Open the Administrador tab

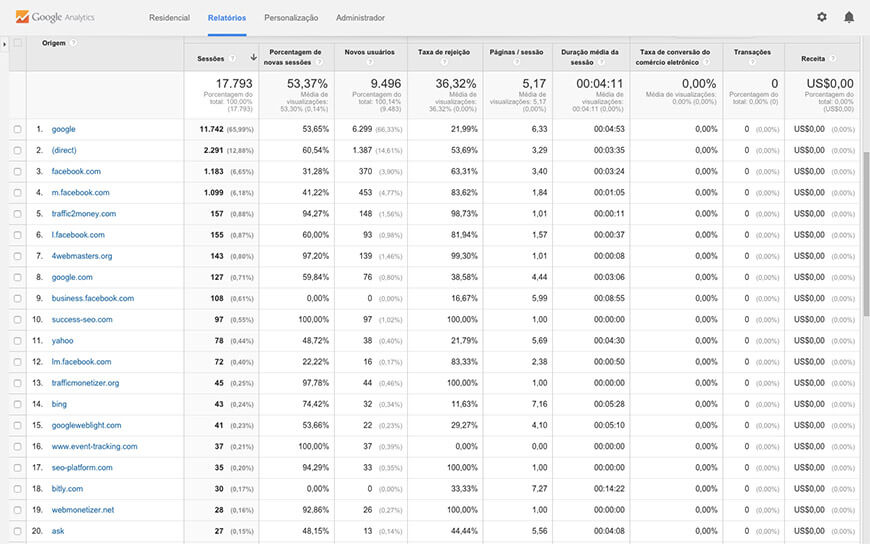(360, 18)
